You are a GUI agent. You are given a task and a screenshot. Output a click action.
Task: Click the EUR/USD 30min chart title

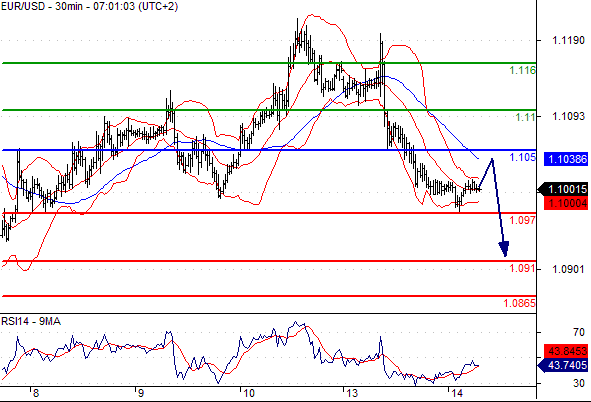coord(89,6)
